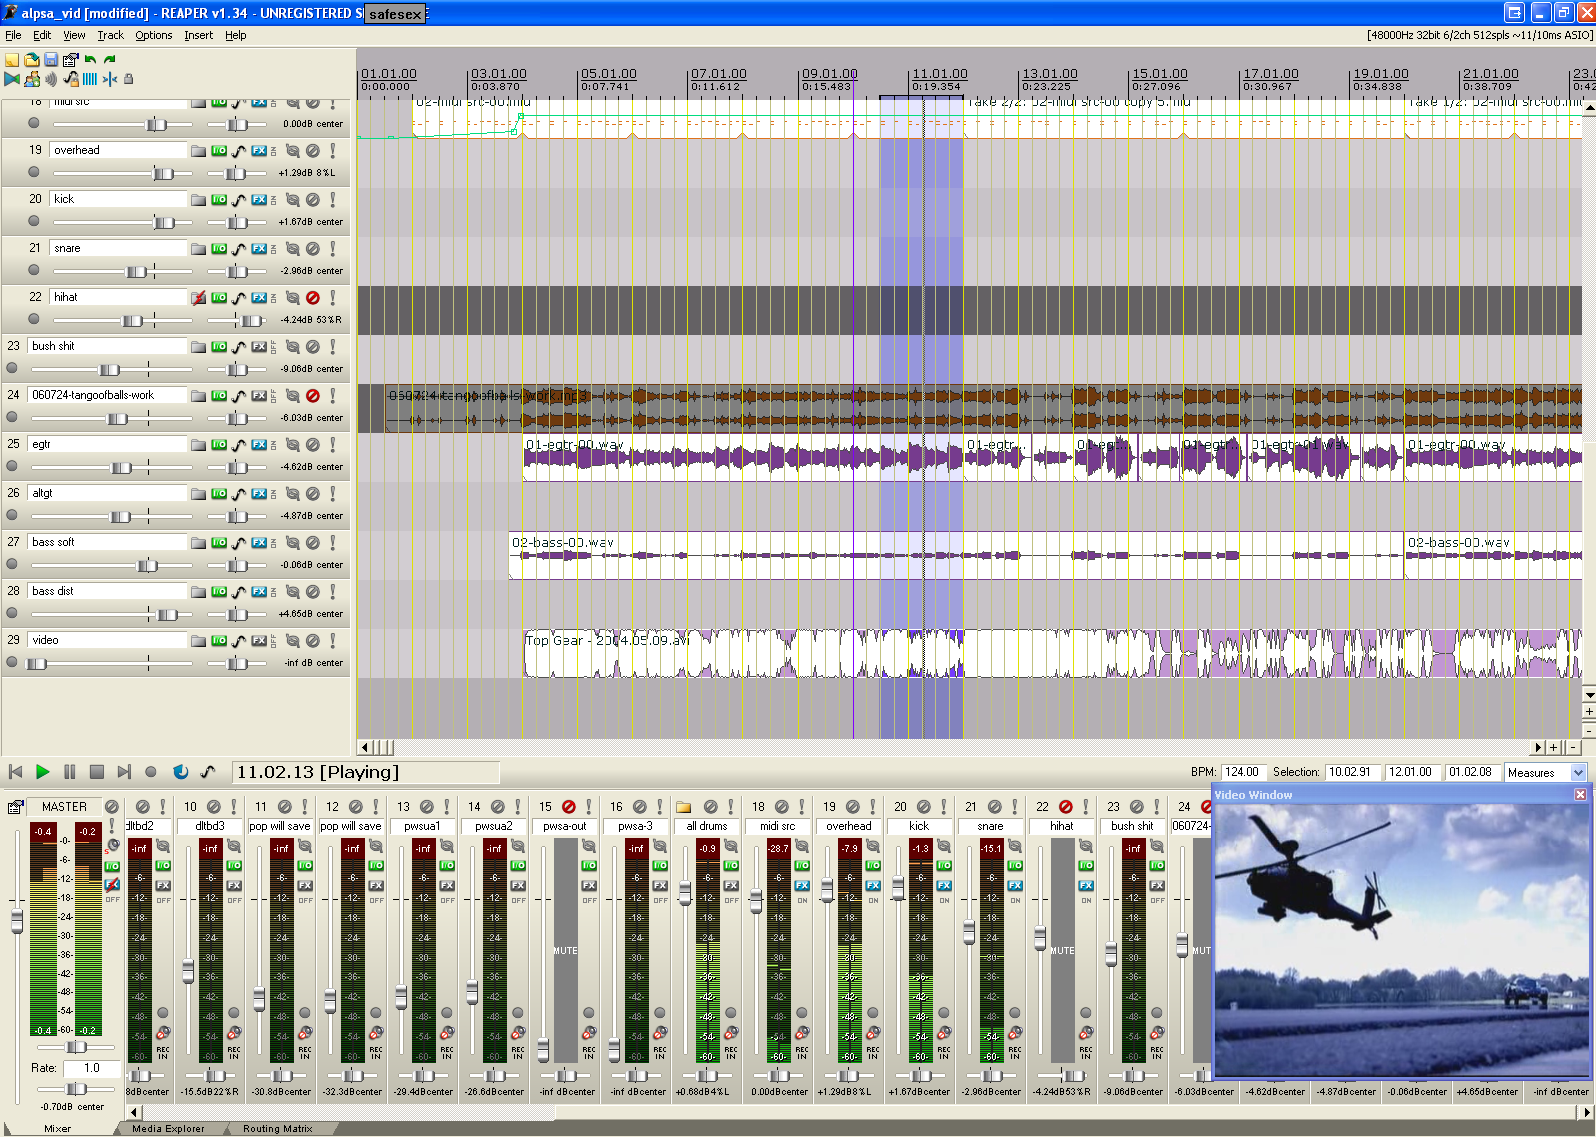Click the playback Rate slider

[x=77, y=1089]
